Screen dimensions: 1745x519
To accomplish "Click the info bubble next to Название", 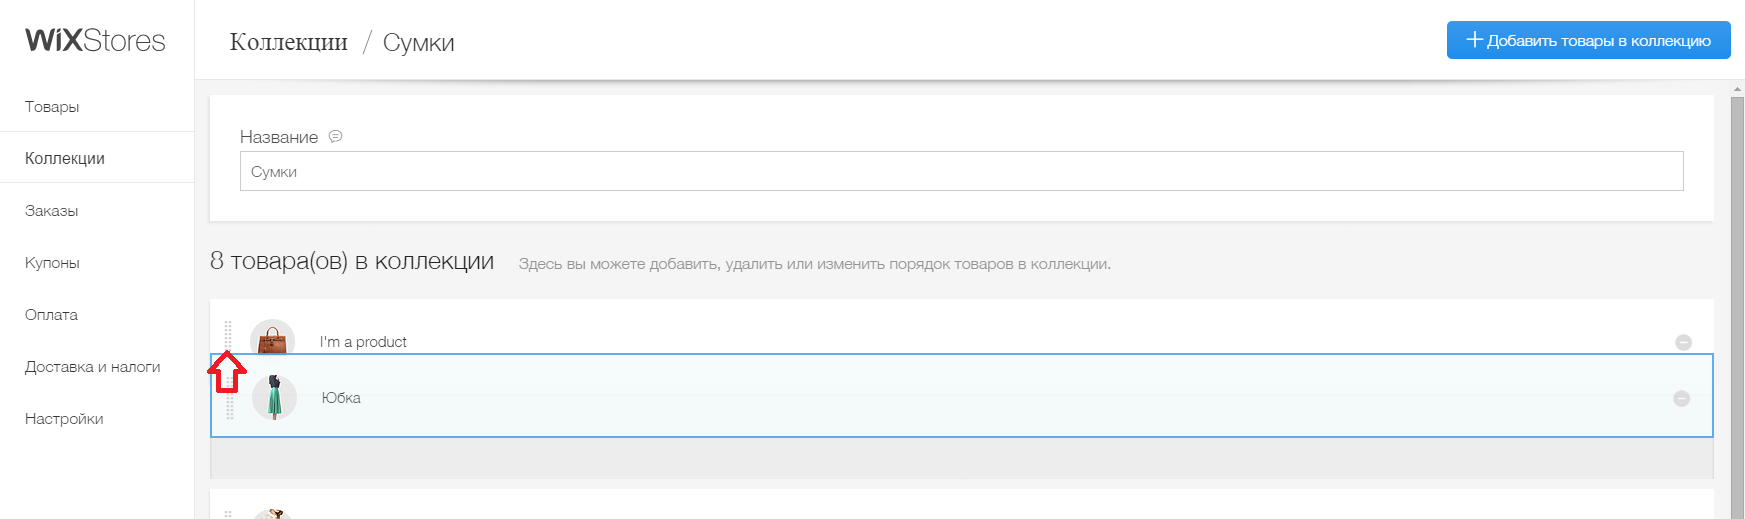I will pos(336,136).
